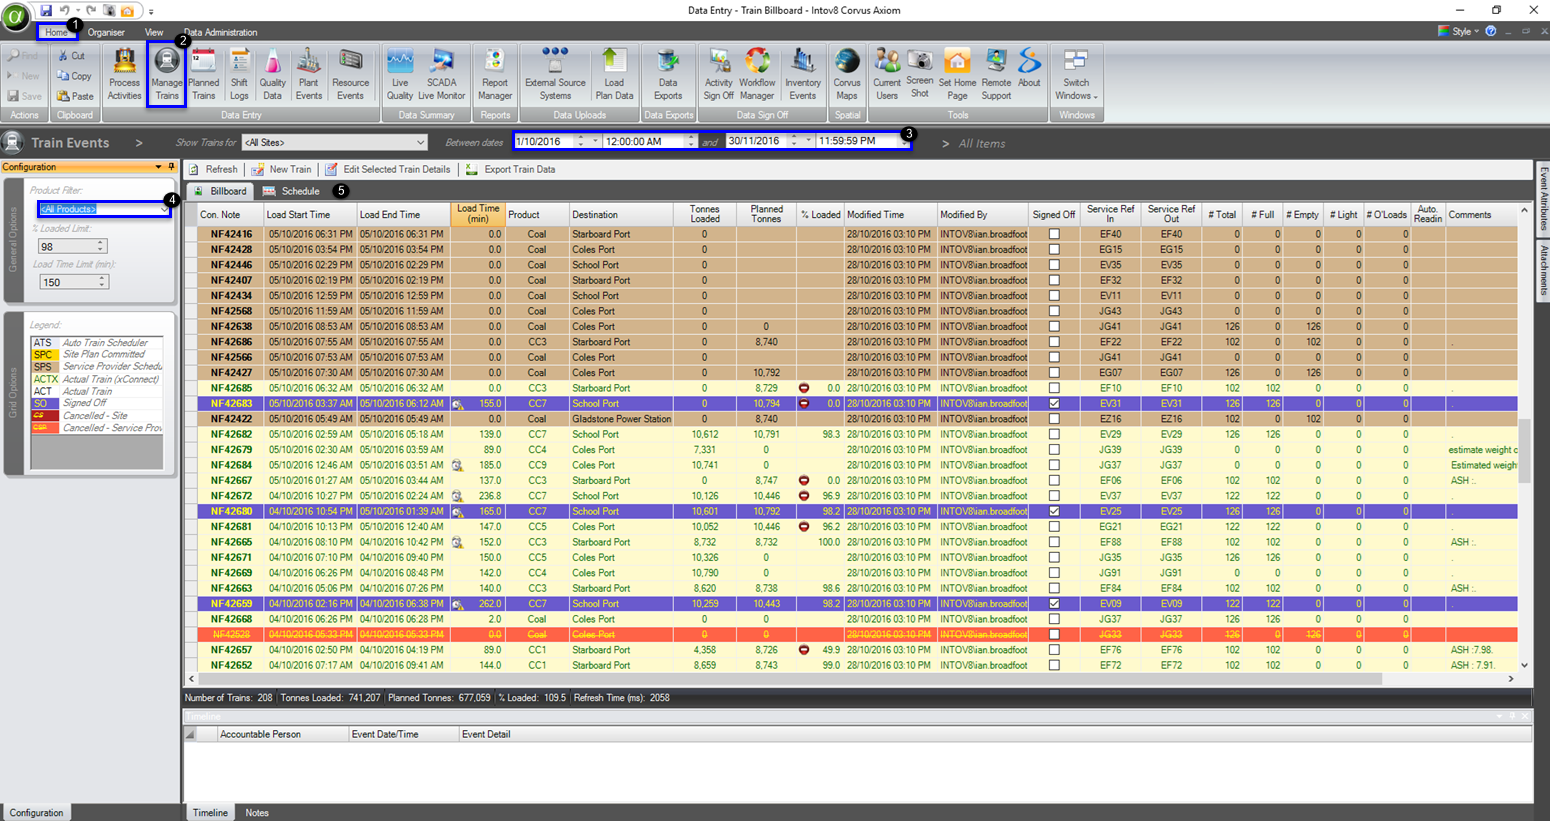Screen dimensions: 1550x821
Task: Switch to the Data Administration tab
Action: point(220,32)
